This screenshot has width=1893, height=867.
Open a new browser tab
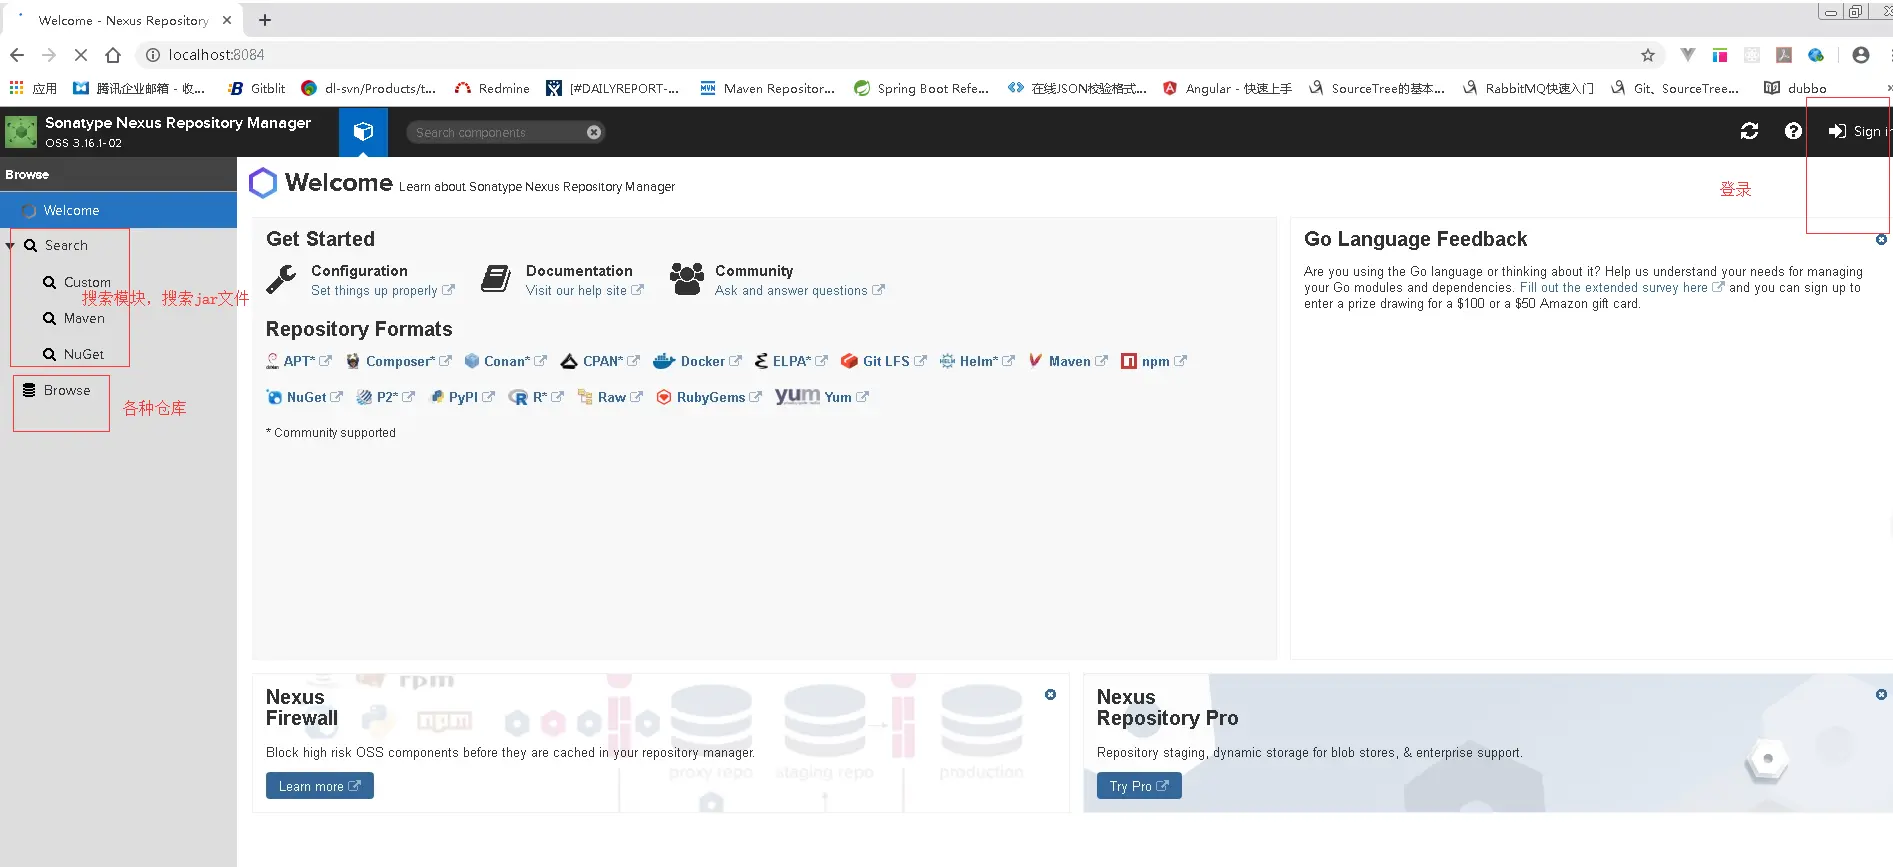pyautogui.click(x=265, y=20)
